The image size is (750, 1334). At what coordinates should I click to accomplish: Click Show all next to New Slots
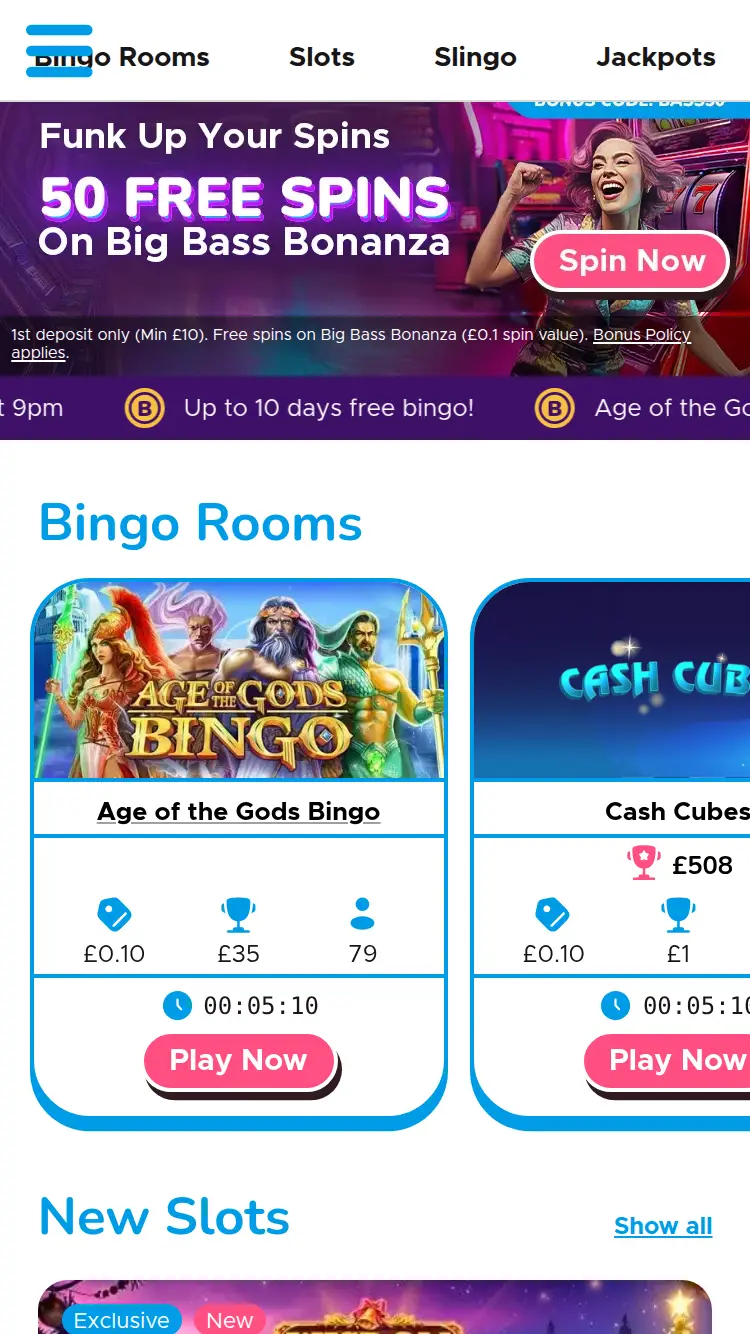click(x=663, y=1226)
